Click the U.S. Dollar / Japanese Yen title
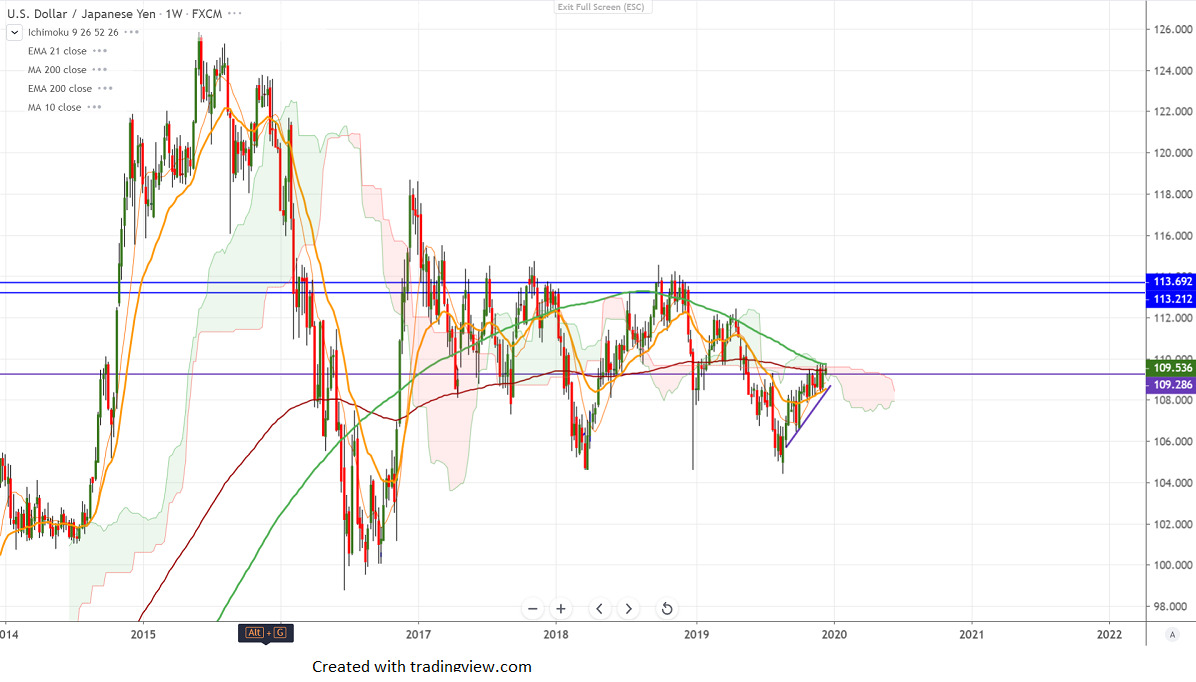This screenshot has height=682, width=1196. click(81, 14)
